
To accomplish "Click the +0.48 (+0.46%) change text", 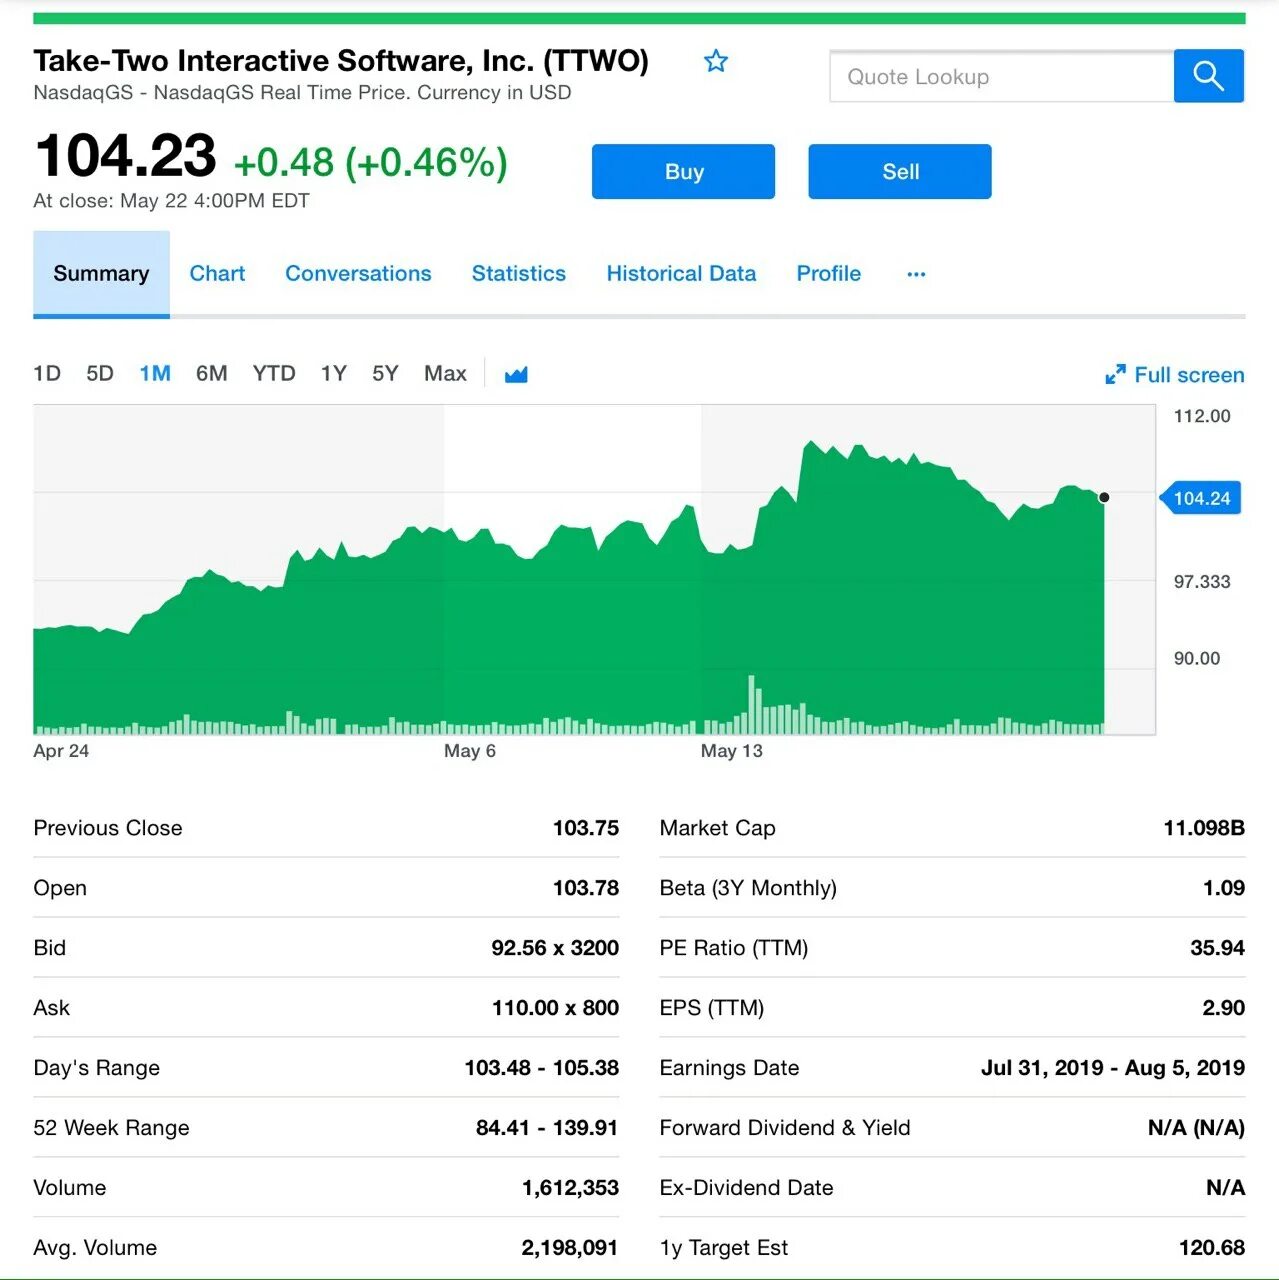I will (x=370, y=162).
